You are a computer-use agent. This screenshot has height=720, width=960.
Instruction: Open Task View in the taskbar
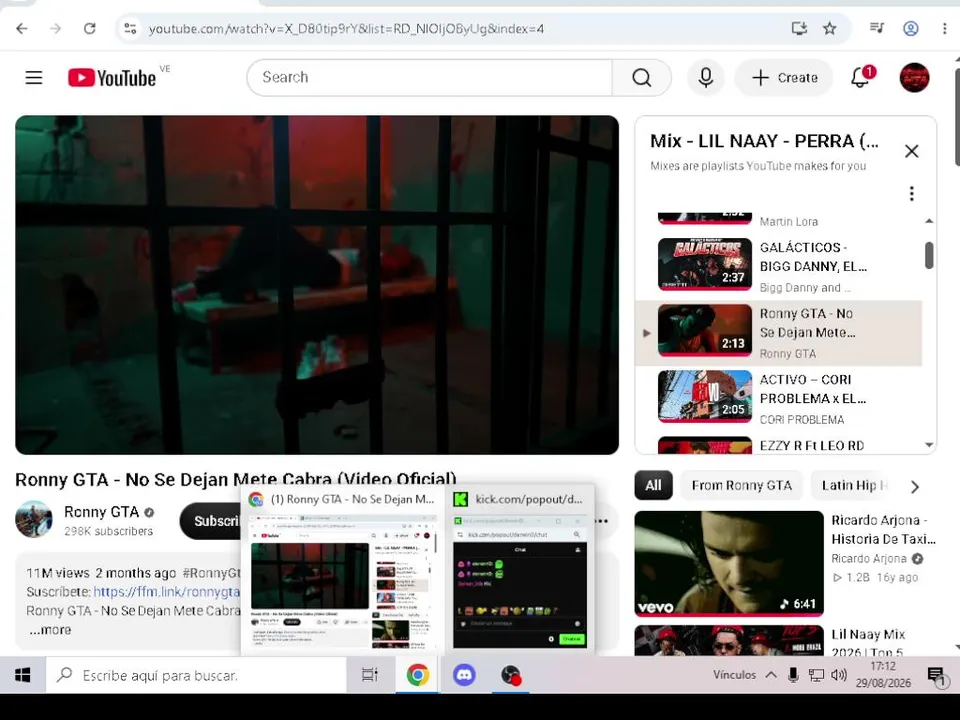coord(369,675)
